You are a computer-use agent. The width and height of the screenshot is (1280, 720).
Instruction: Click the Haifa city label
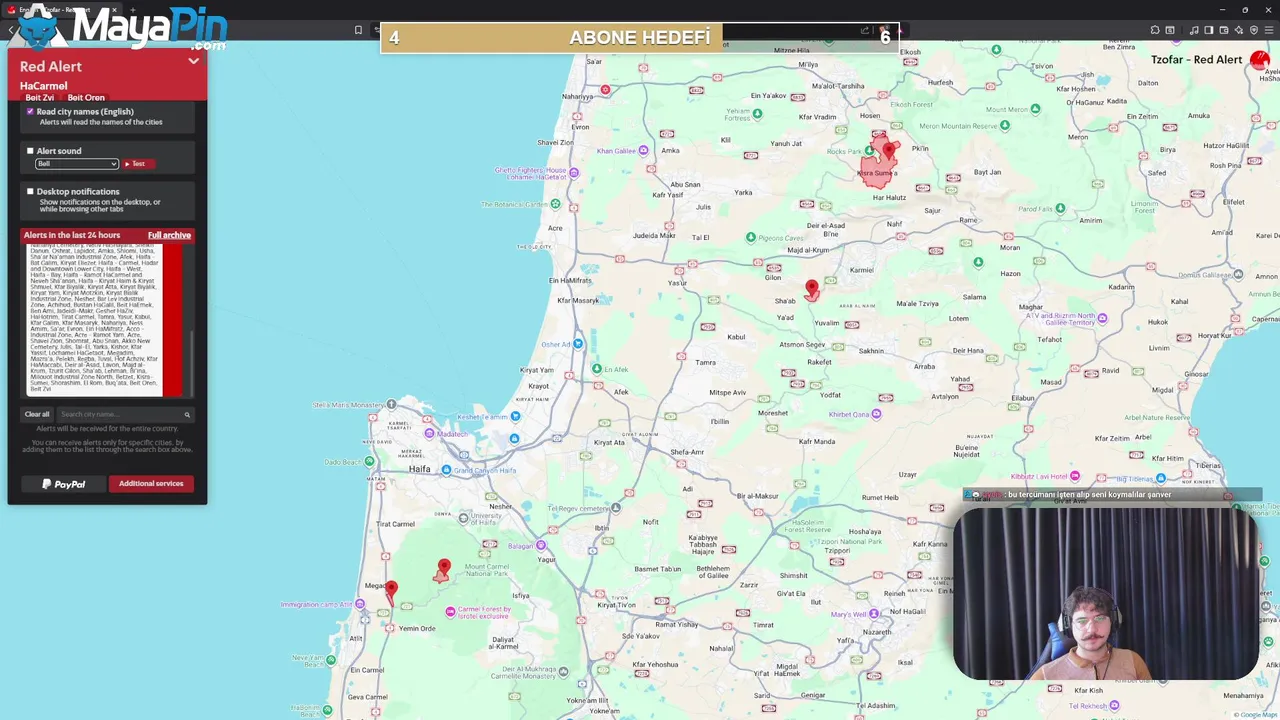(x=419, y=469)
